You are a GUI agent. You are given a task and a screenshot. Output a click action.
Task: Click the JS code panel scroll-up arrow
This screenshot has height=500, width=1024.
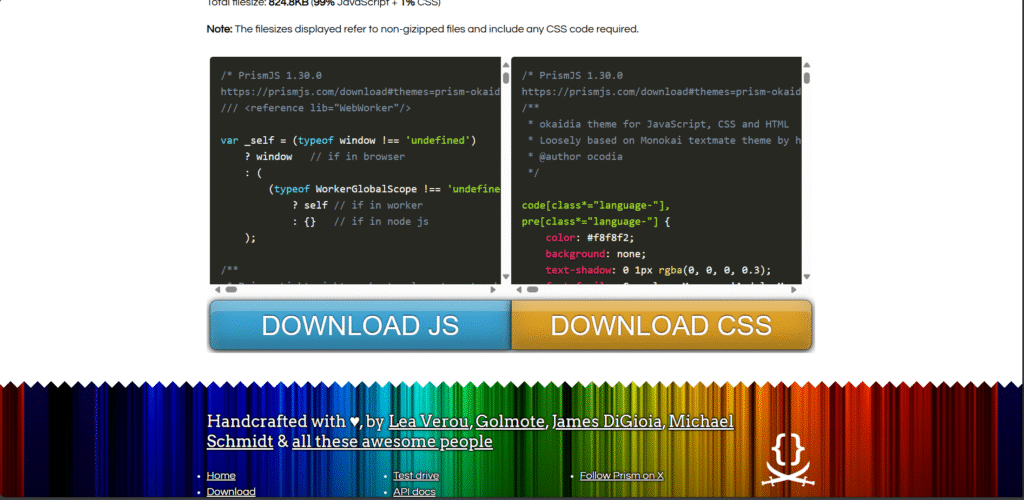pos(506,64)
